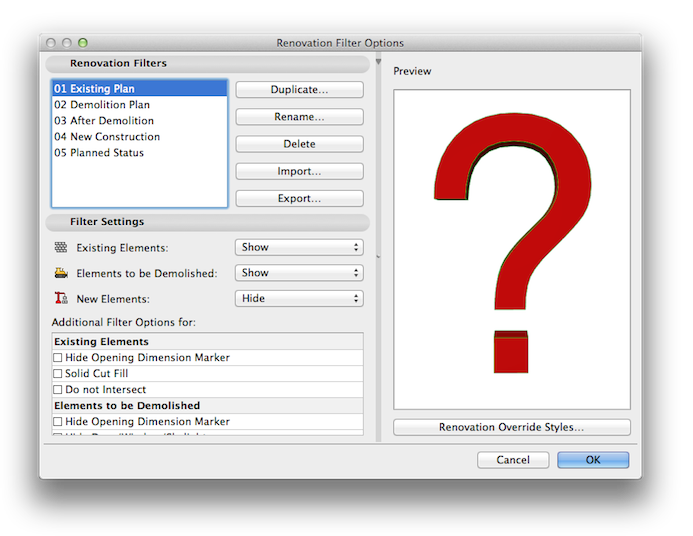Click the Elements to be Demolished bulldozer icon
The height and width of the screenshot is (536, 693).
coord(61,273)
